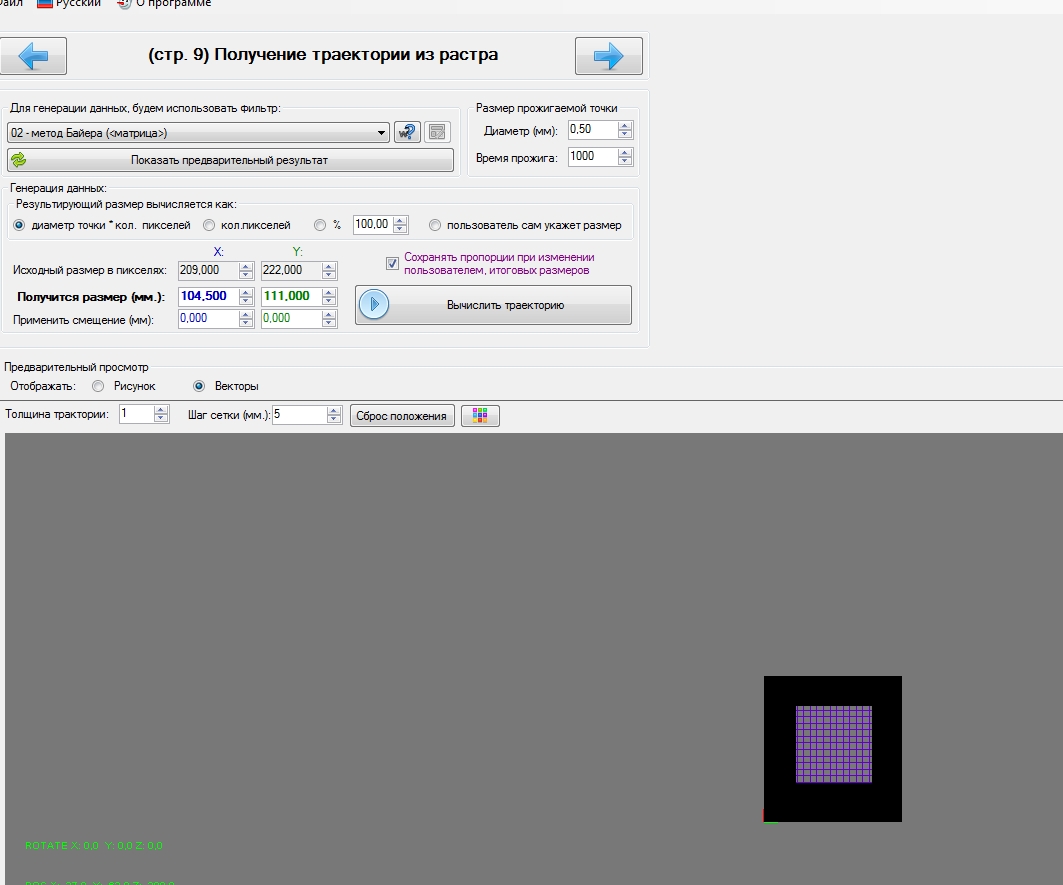Select 'диаметр точки * кол. пикселей' radio

(x=19, y=225)
